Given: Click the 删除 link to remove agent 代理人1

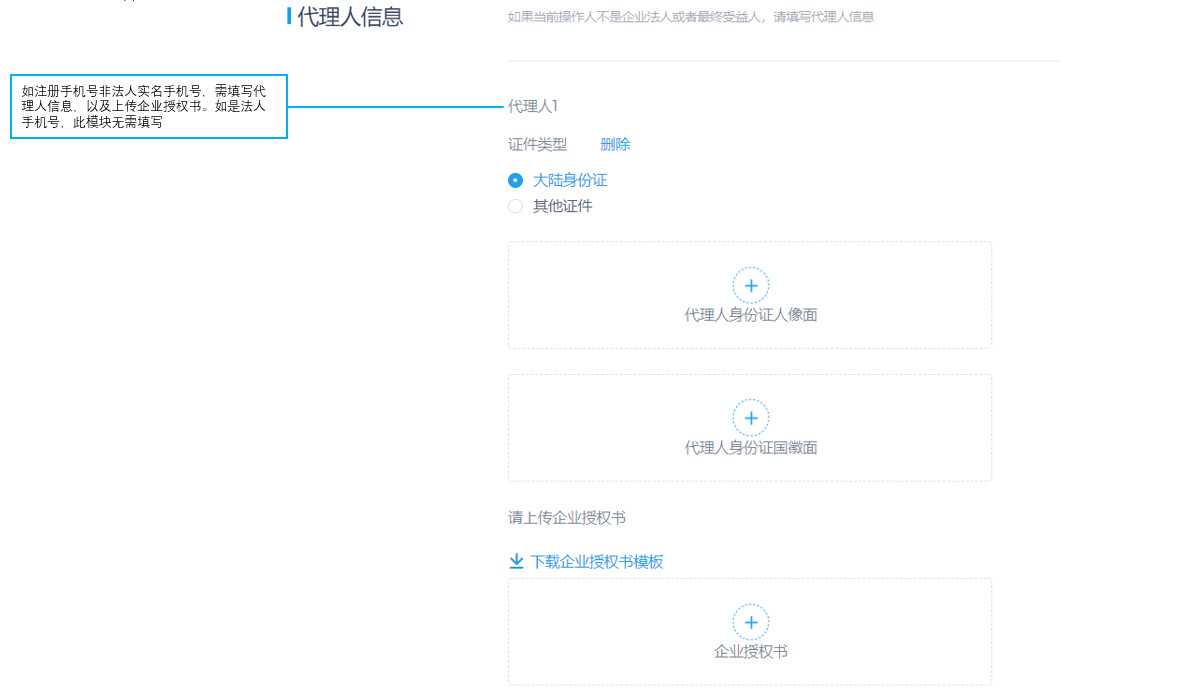Looking at the screenshot, I should tap(616, 144).
